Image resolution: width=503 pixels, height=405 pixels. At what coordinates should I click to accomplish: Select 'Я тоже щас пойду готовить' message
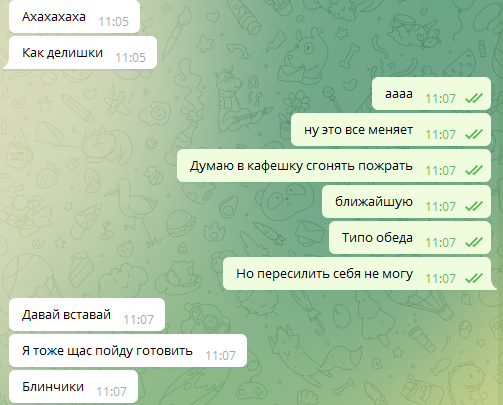tap(128, 351)
